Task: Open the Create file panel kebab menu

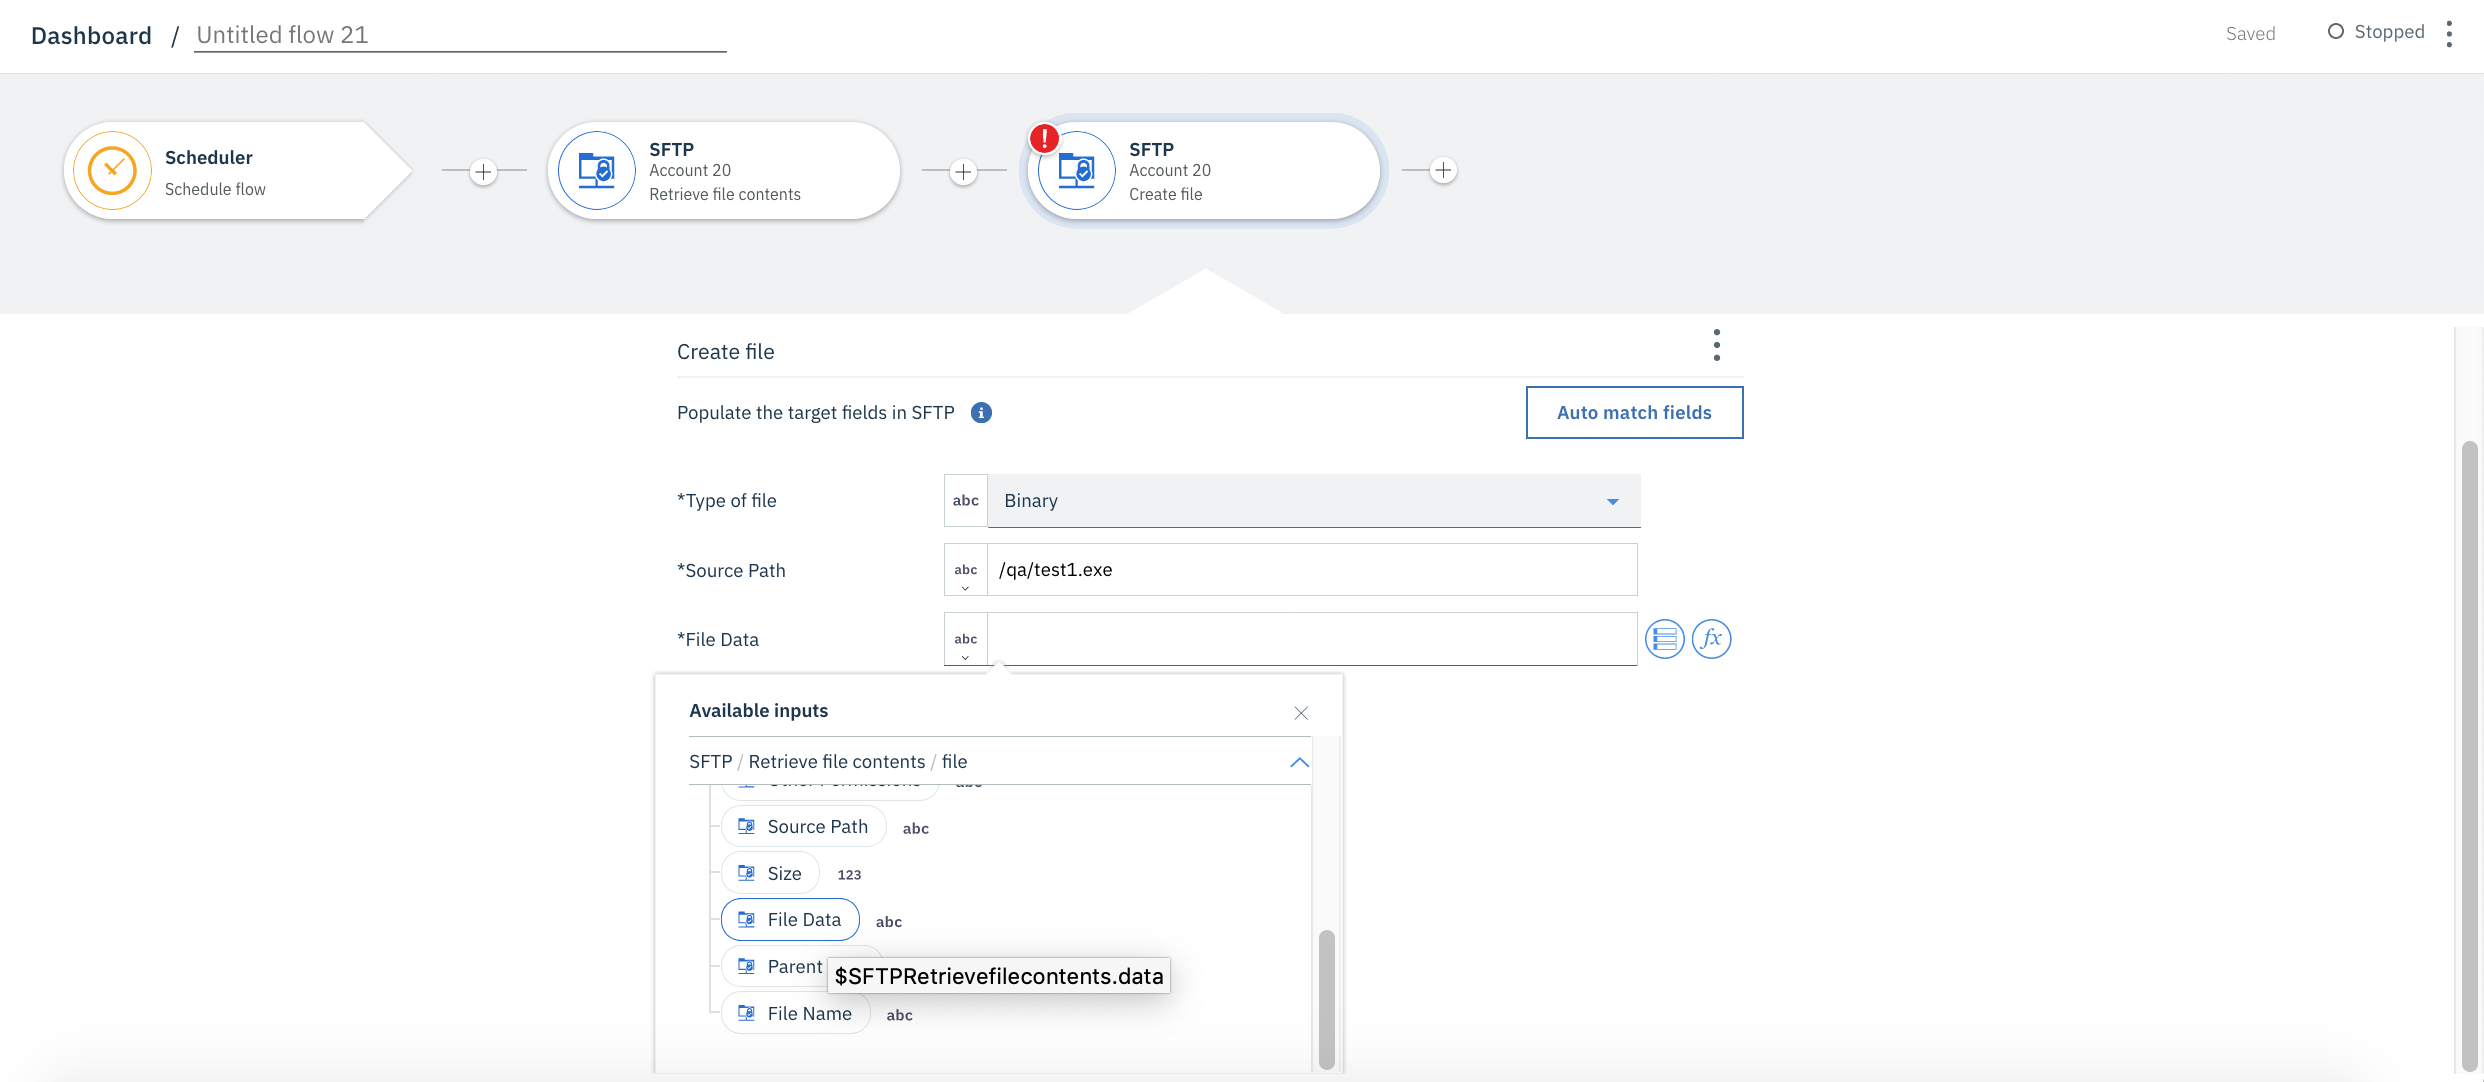Action: (1716, 346)
